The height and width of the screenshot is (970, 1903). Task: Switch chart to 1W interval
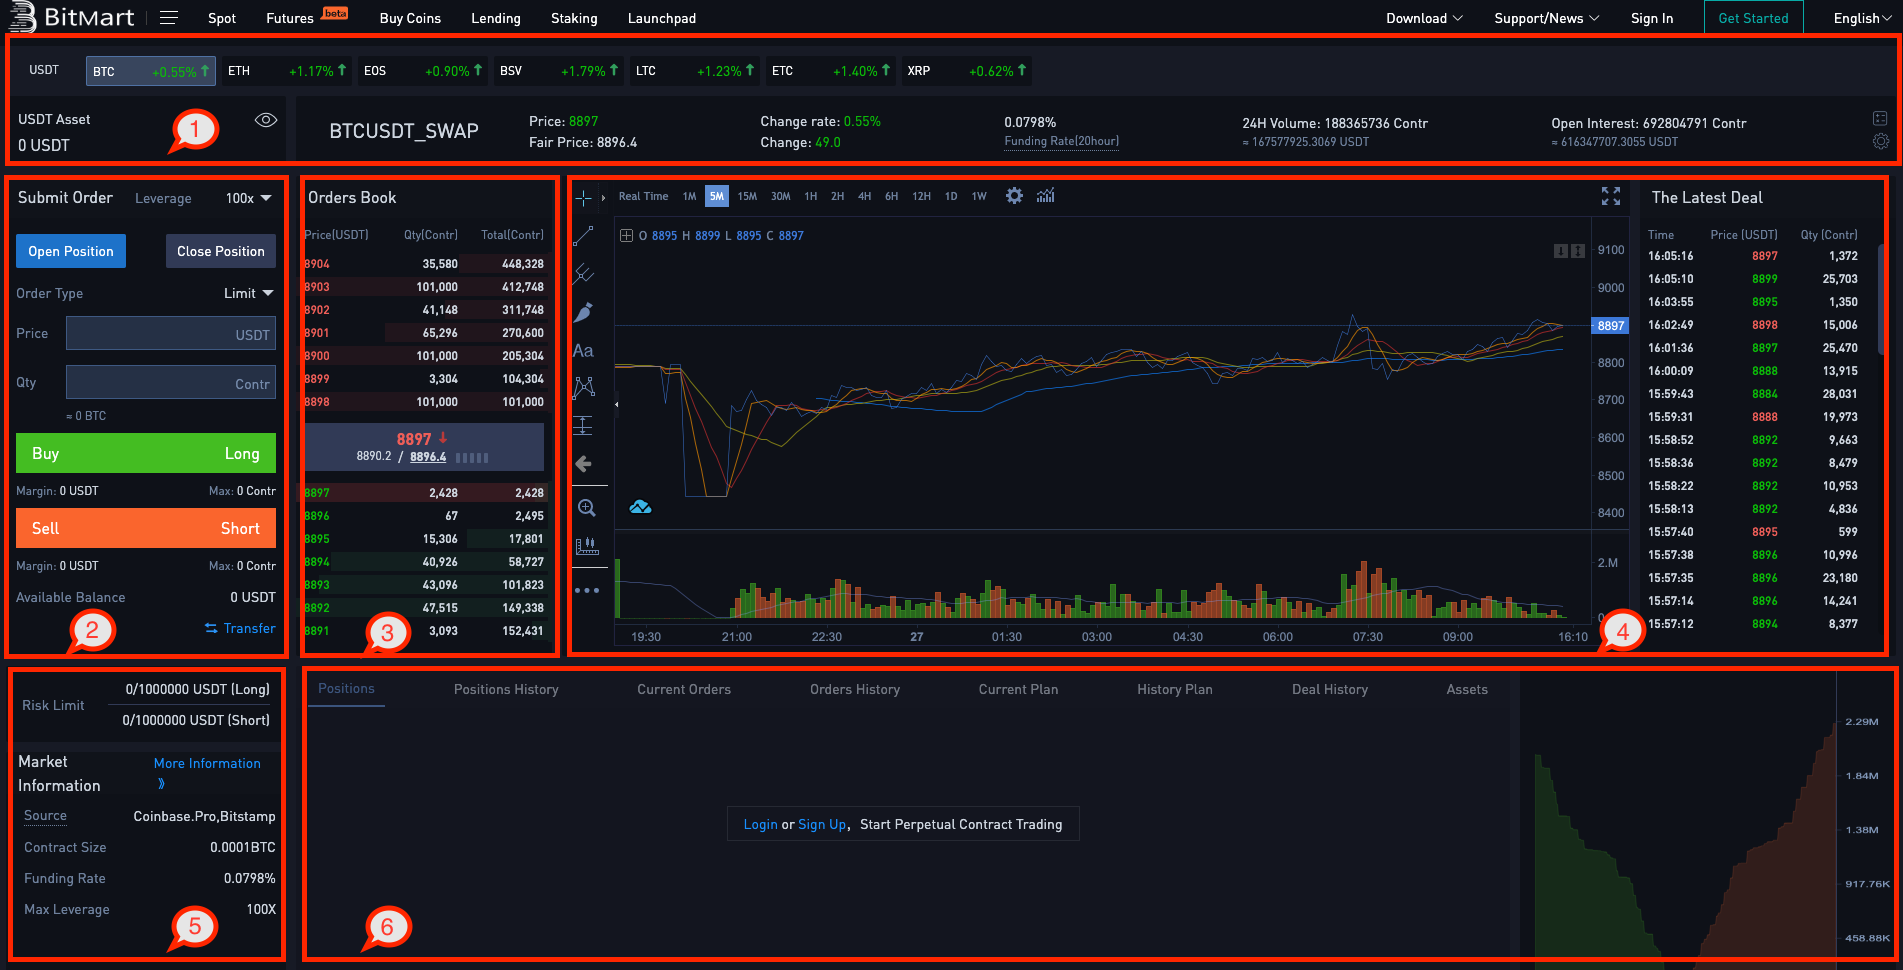point(979,196)
